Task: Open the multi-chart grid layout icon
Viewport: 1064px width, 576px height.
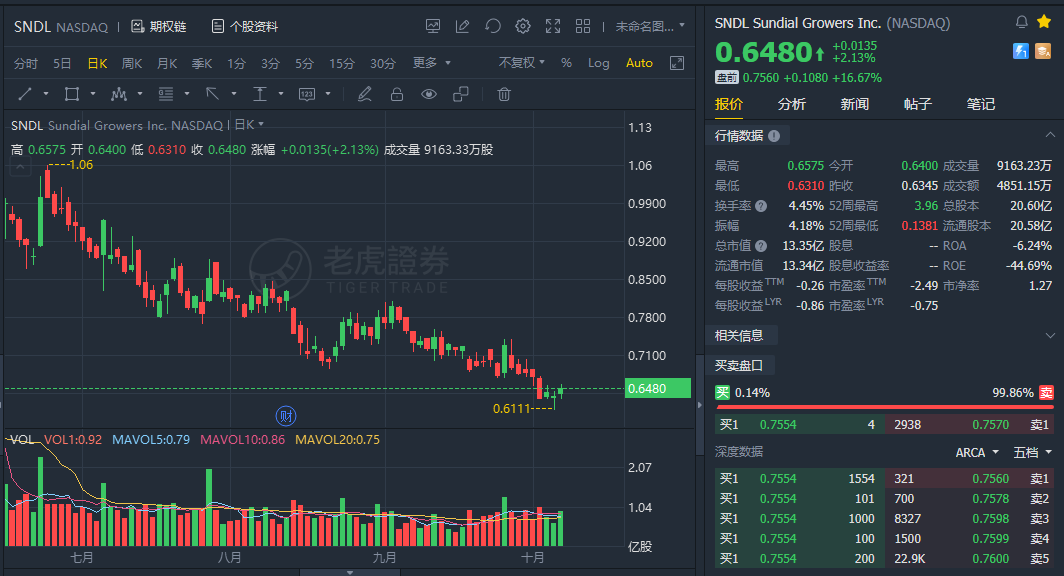Action: click(583, 26)
